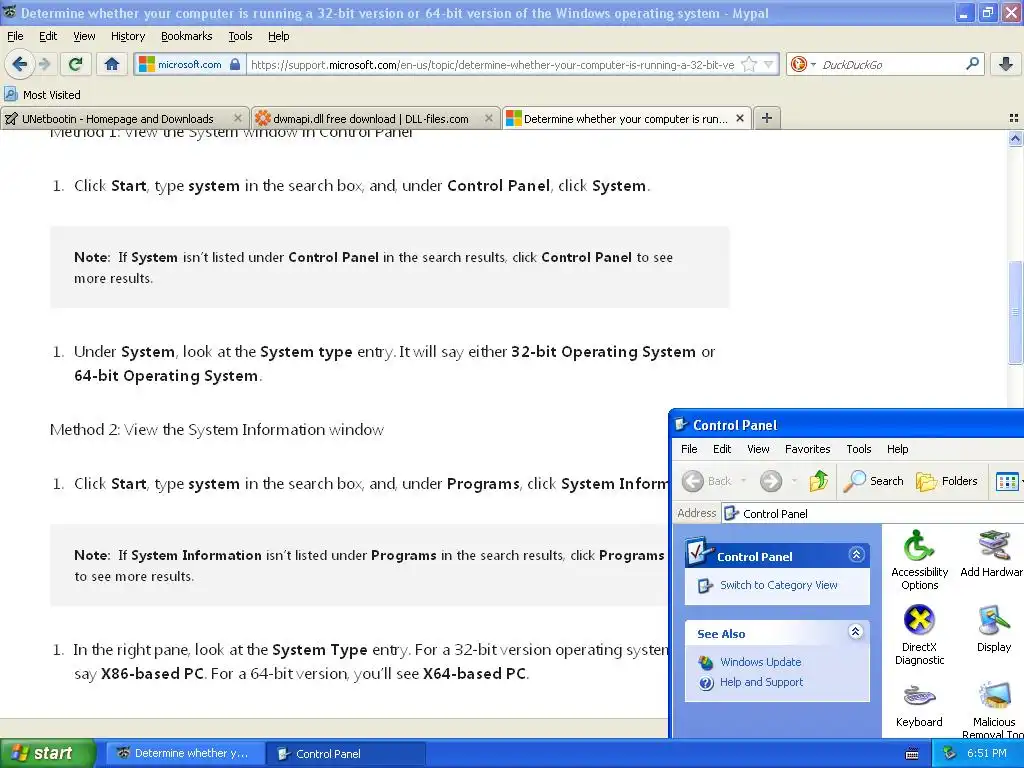The height and width of the screenshot is (768, 1024).
Task: Collapse the See Also section
Action: pyautogui.click(x=856, y=632)
